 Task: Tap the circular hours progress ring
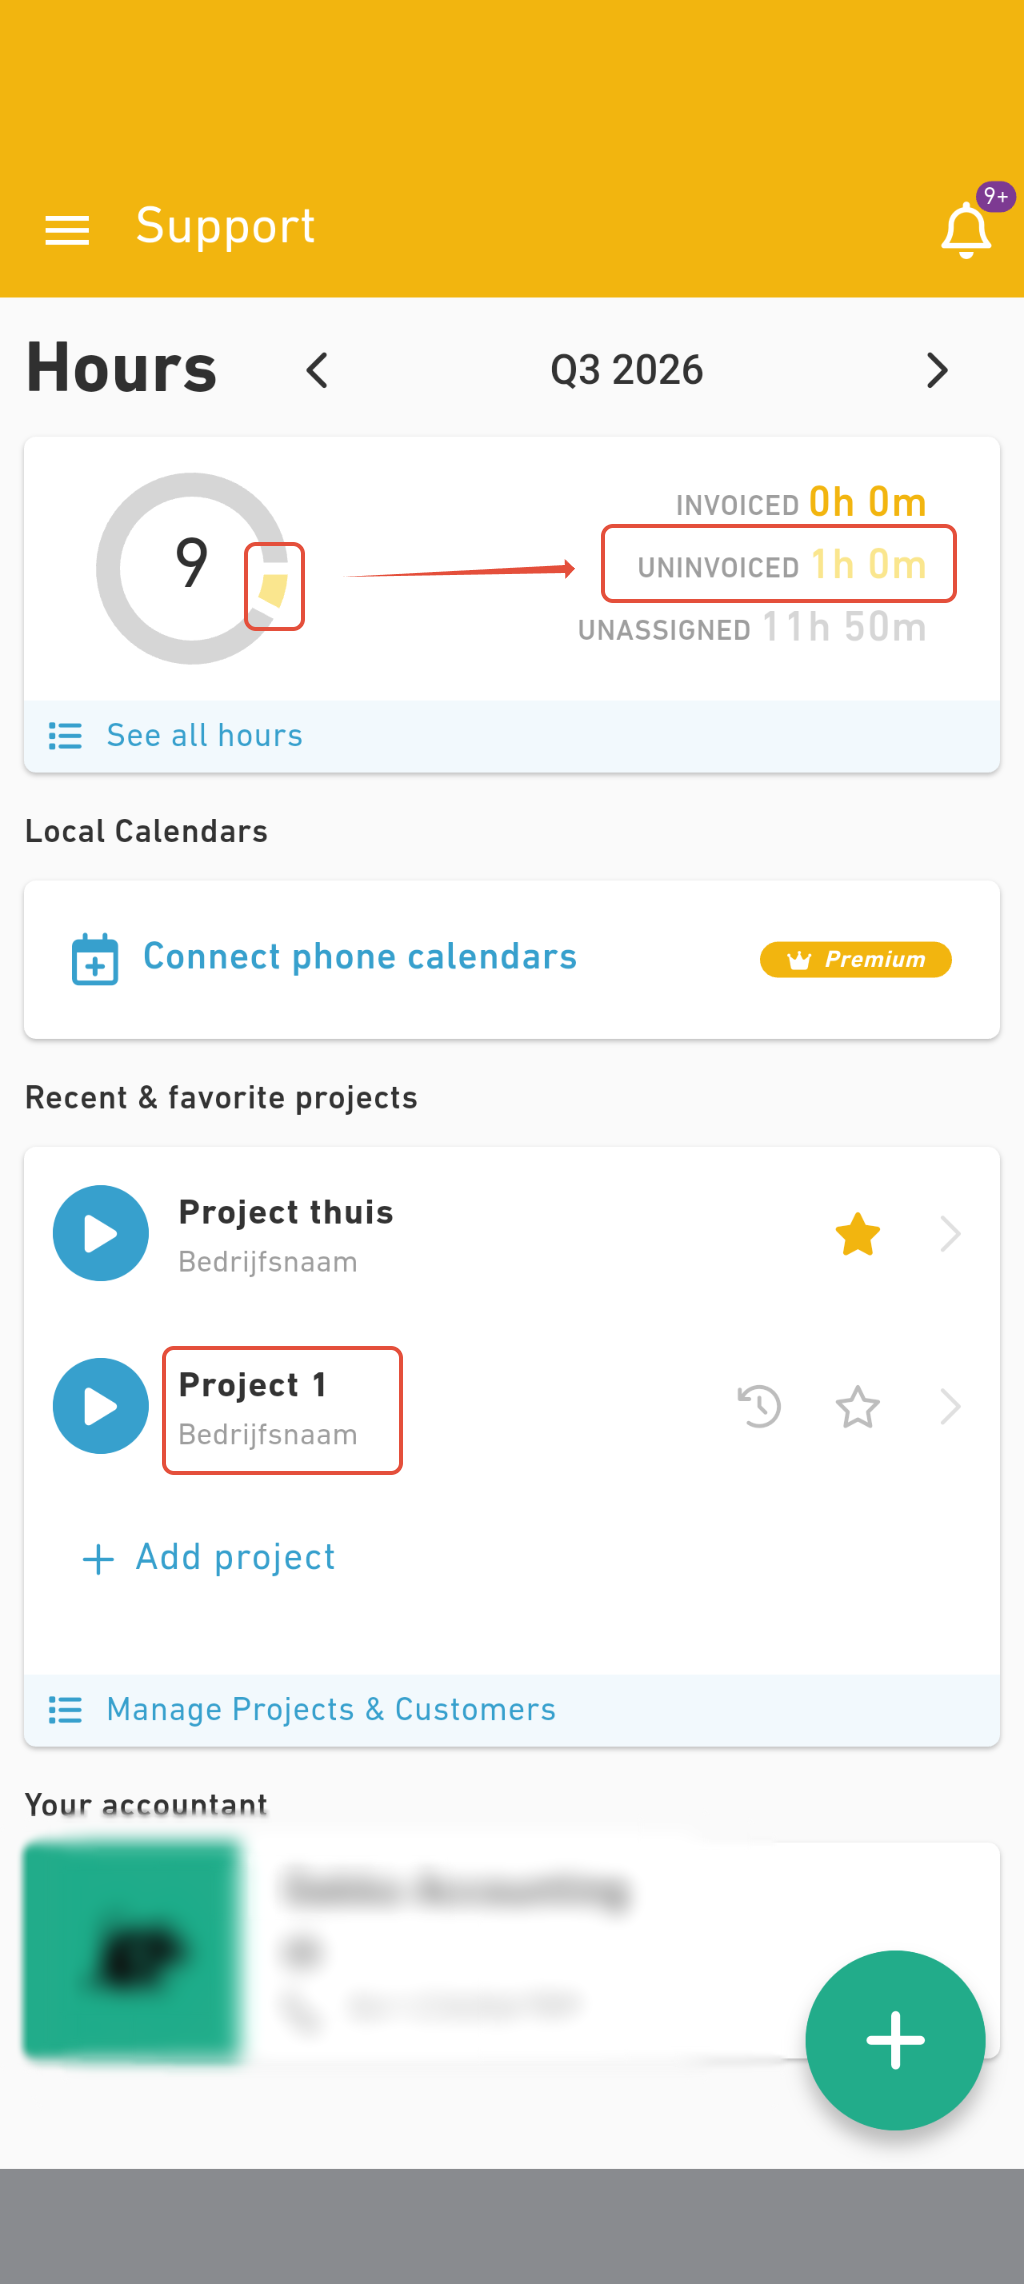[192, 568]
